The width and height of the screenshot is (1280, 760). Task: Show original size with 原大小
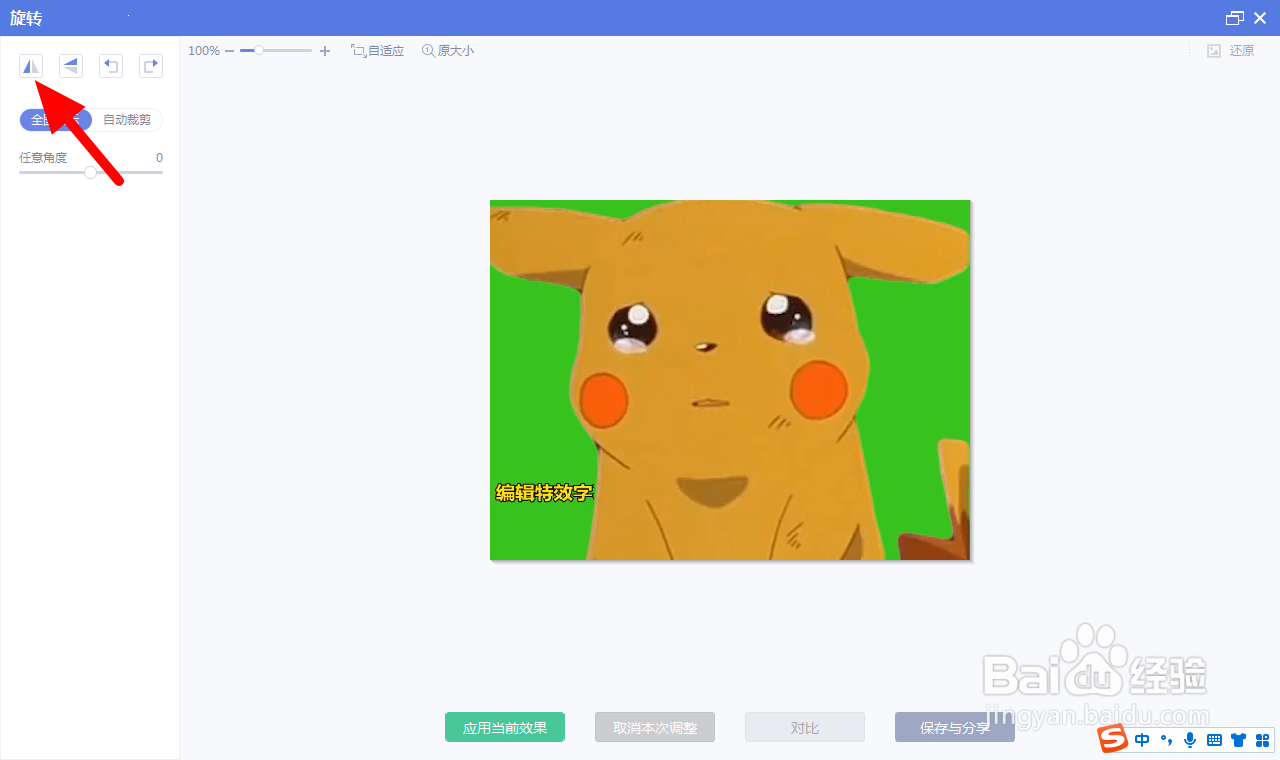click(448, 50)
